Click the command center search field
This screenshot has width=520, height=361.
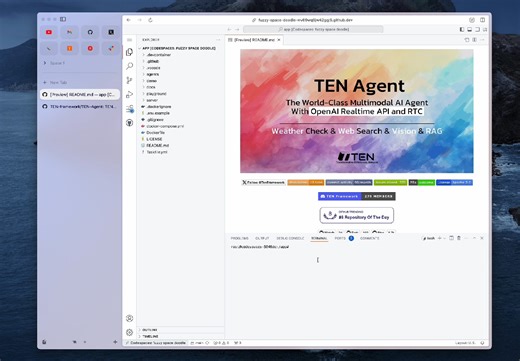[313, 29]
